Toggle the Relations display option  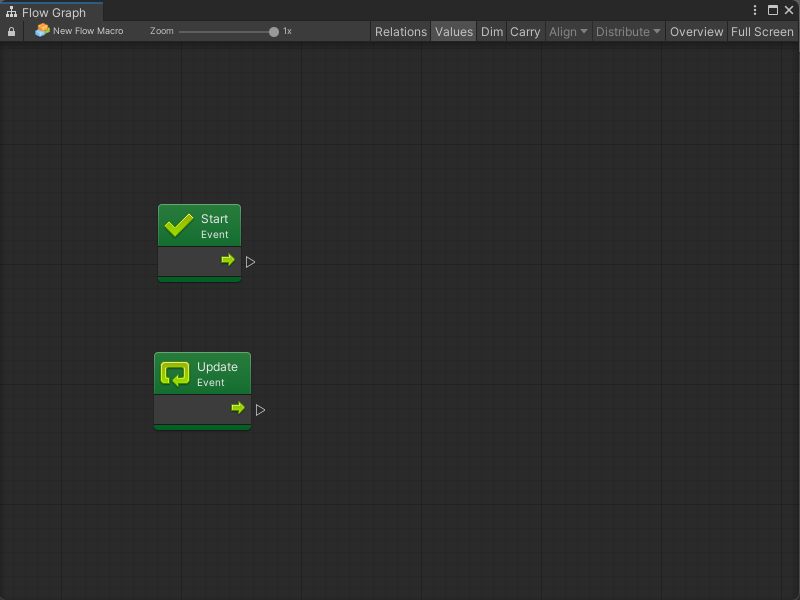tap(400, 32)
